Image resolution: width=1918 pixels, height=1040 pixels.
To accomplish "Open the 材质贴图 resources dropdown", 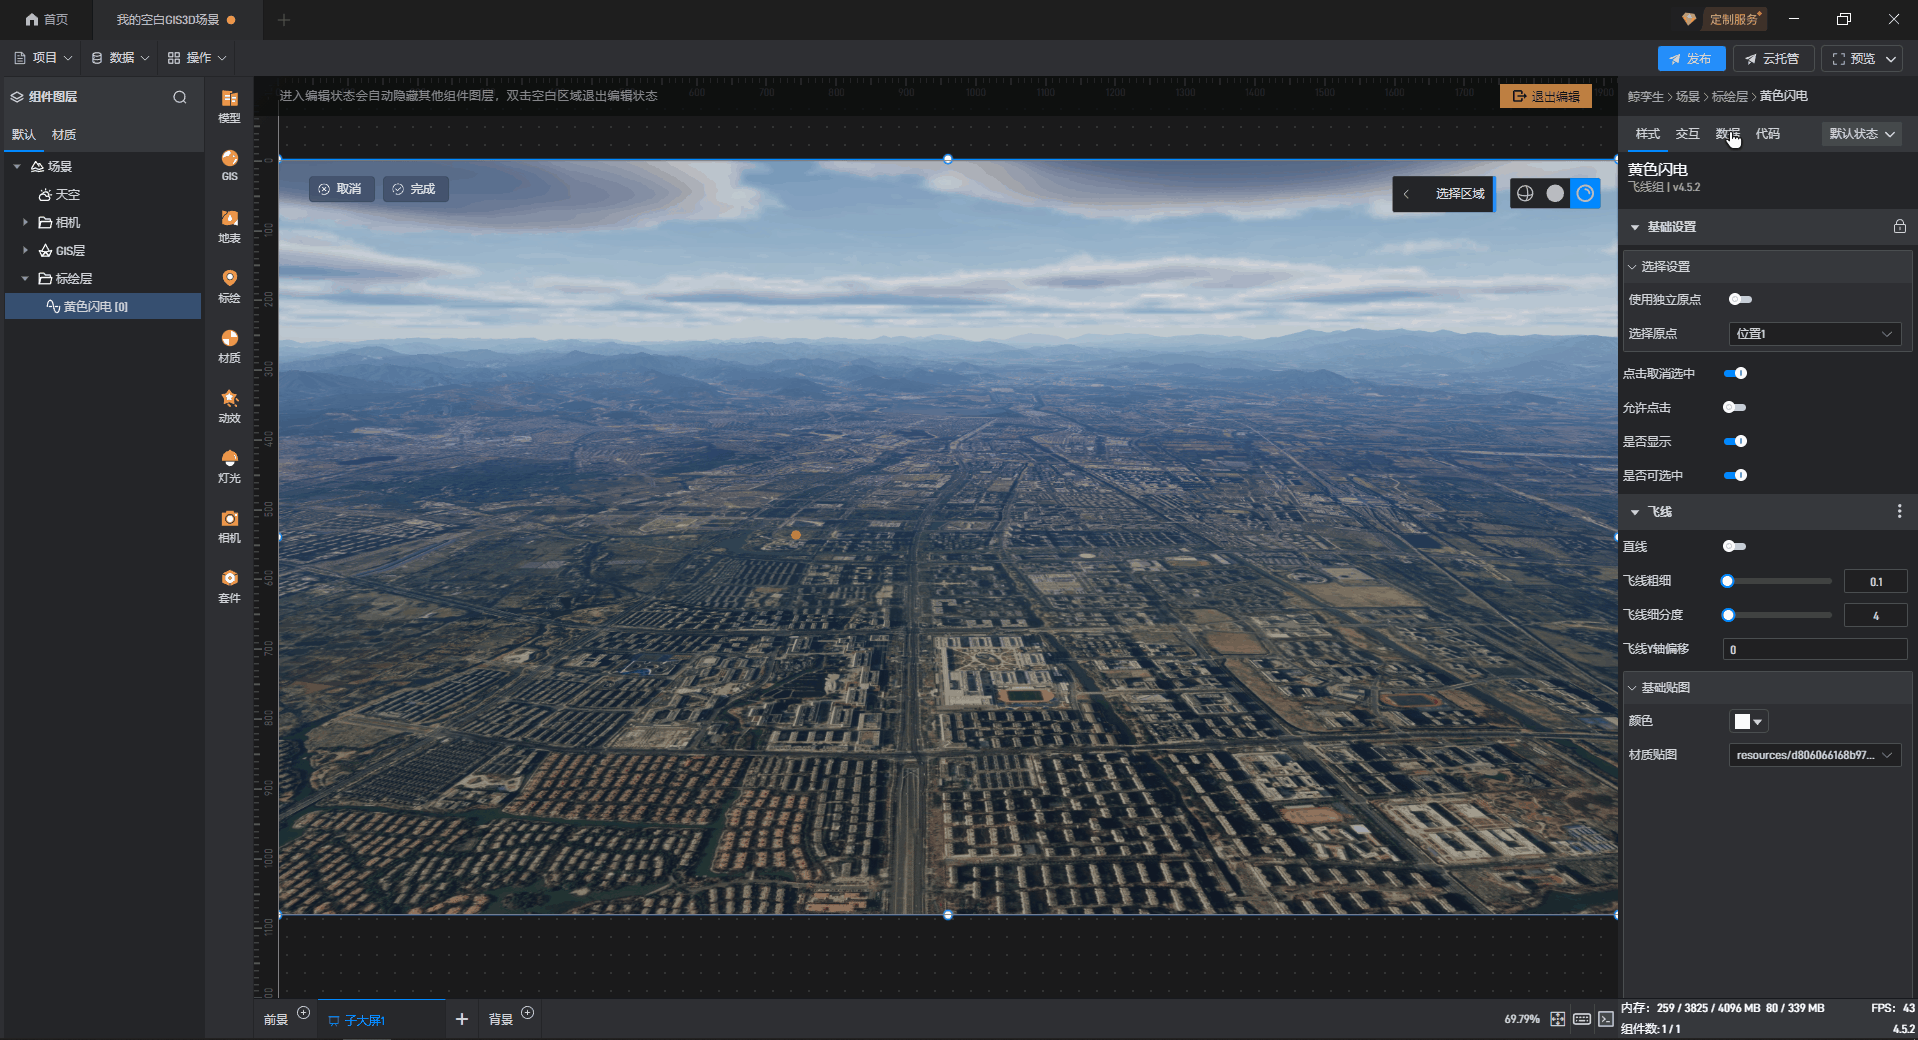I will click(1815, 755).
